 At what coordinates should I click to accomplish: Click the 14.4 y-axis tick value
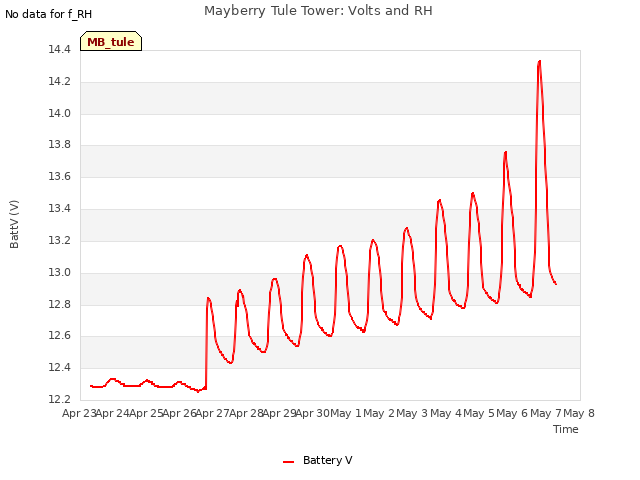pyautogui.click(x=59, y=50)
